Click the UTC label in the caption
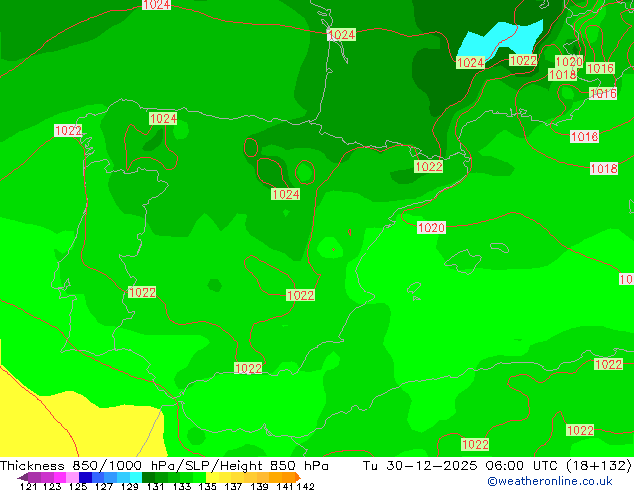634x490 pixels. 545,466
